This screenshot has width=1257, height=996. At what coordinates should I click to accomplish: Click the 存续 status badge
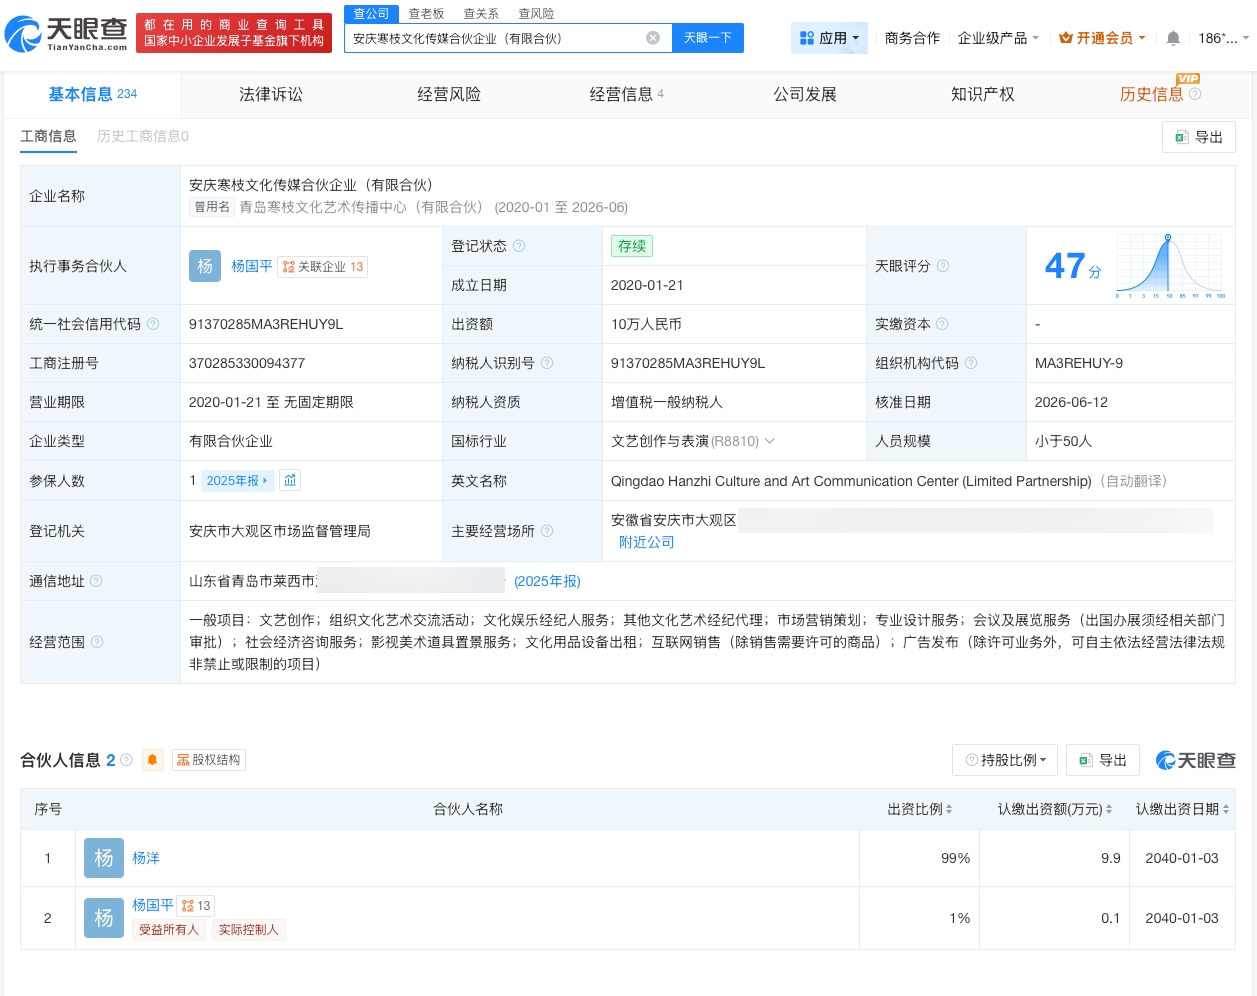coord(632,246)
